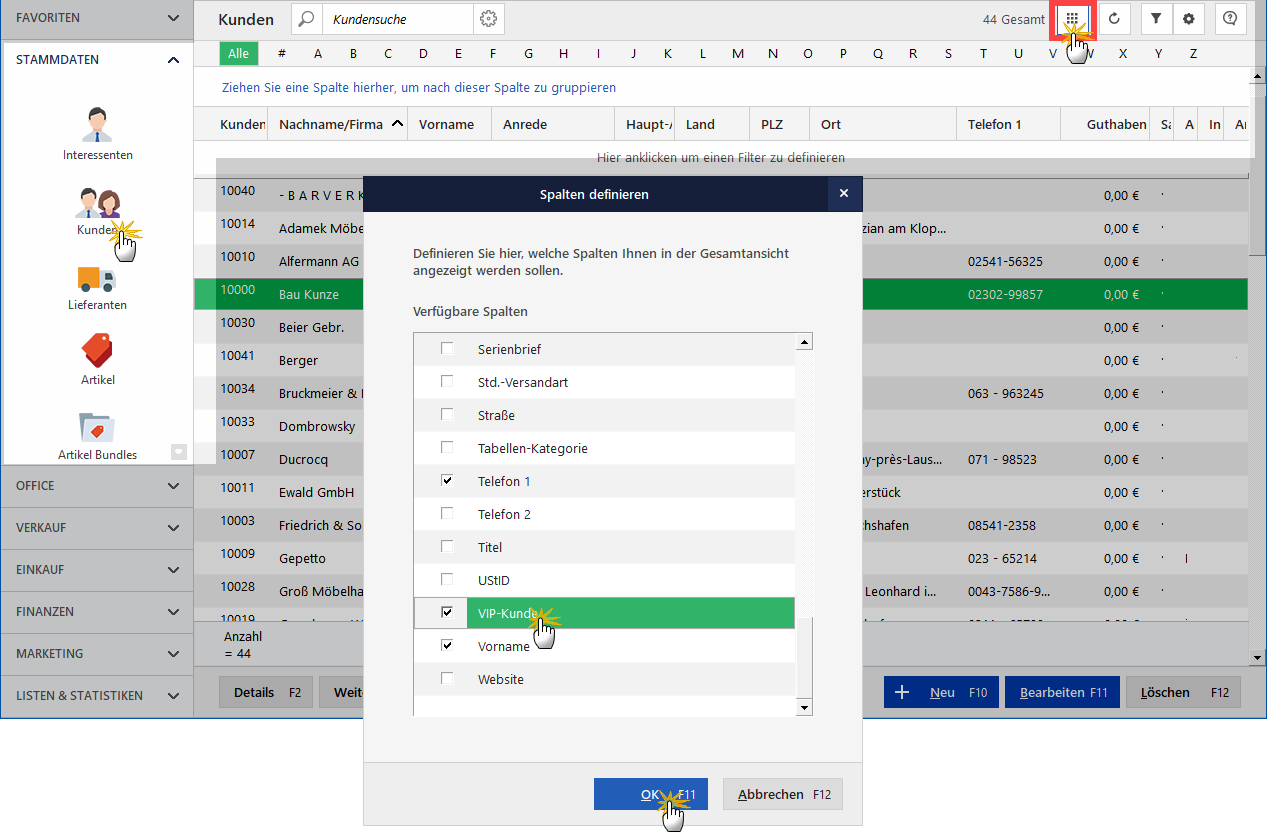This screenshot has width=1267, height=834.
Task: Confirm dialog with OK button
Action: pyautogui.click(x=651, y=794)
